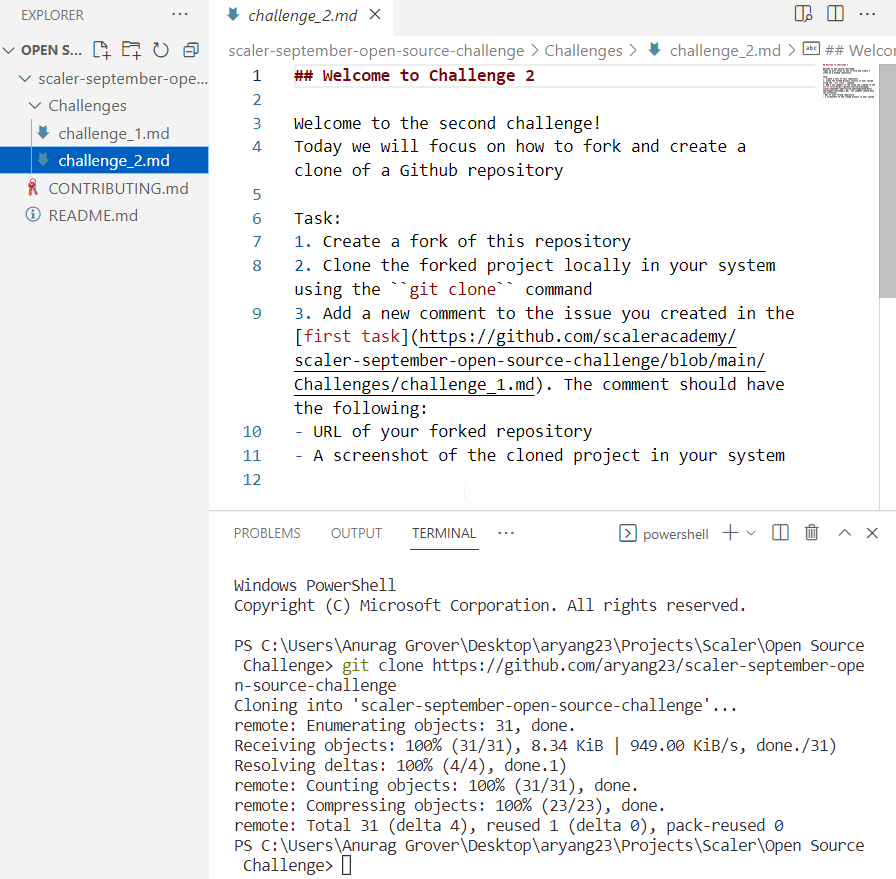Kill the powershell terminal with trash icon
Screen dimensions: 896x879
(x=811, y=533)
